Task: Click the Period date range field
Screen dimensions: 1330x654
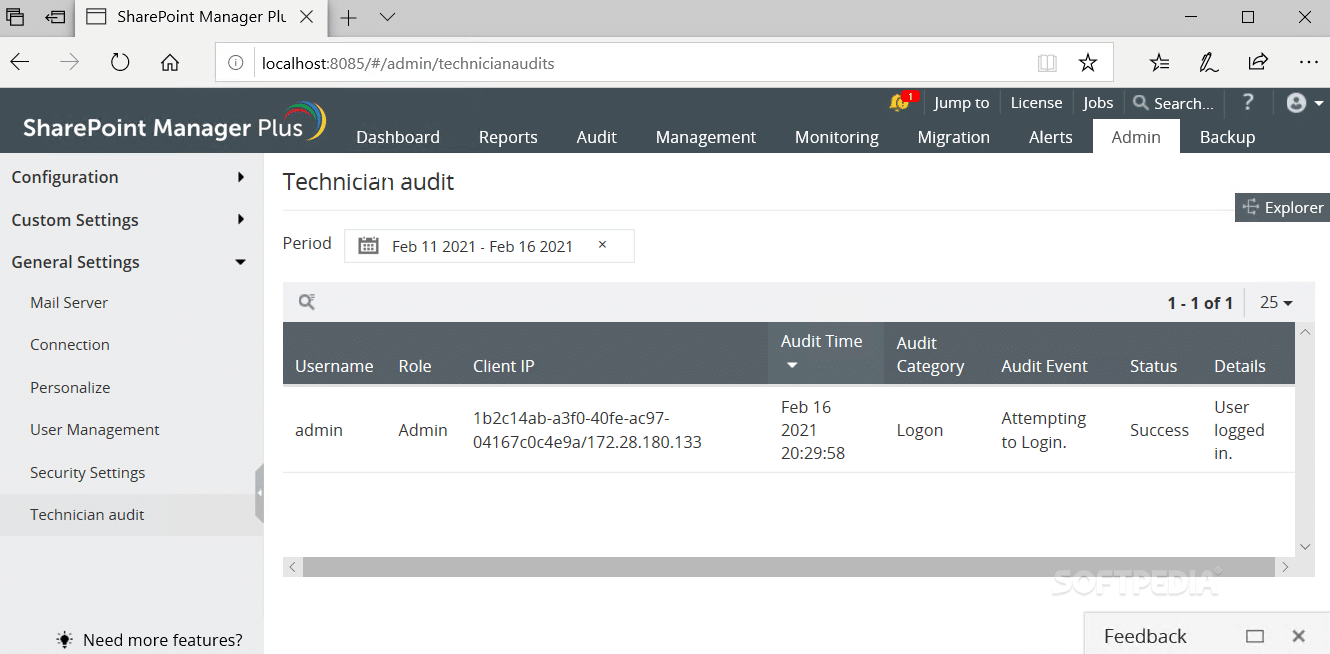Action: [489, 246]
